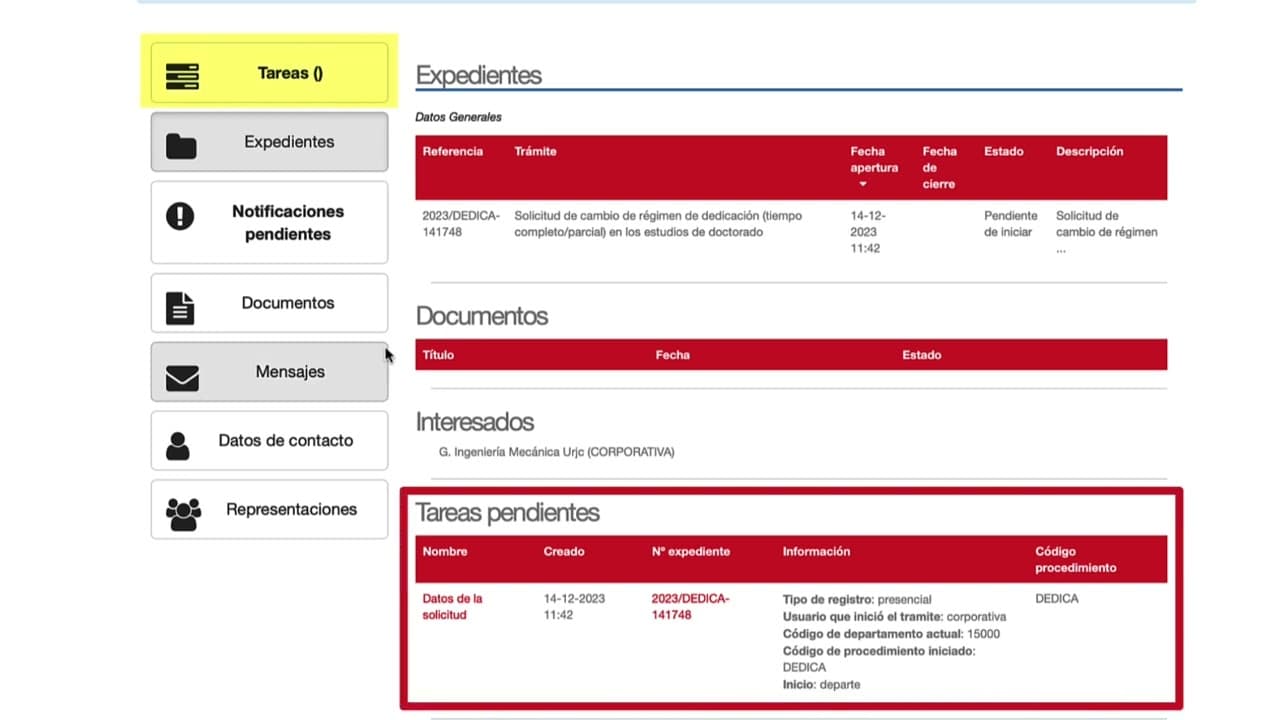Click the Datos Generales label
Viewport: 1280px width, 720px height.
click(458, 117)
